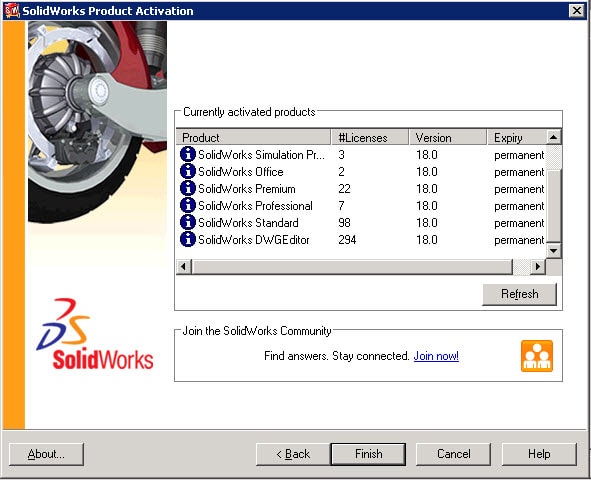Select the SolidWorks Professional product row
Viewport: 591px width, 480px height.
pos(361,205)
